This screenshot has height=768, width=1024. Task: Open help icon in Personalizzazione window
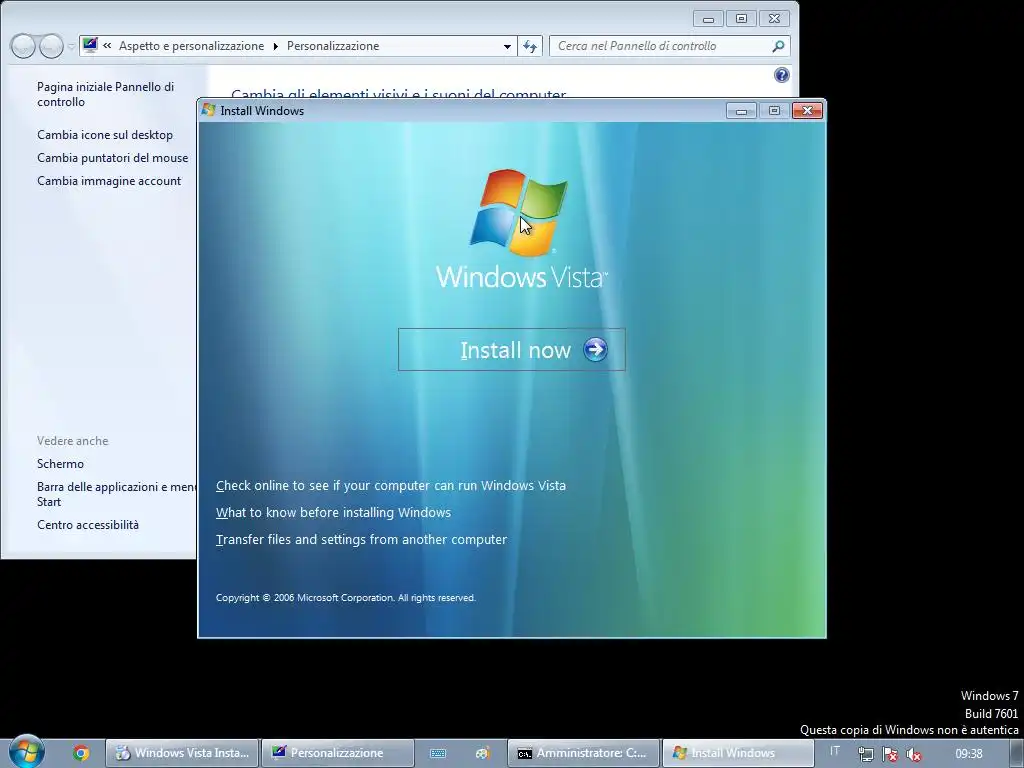(781, 75)
